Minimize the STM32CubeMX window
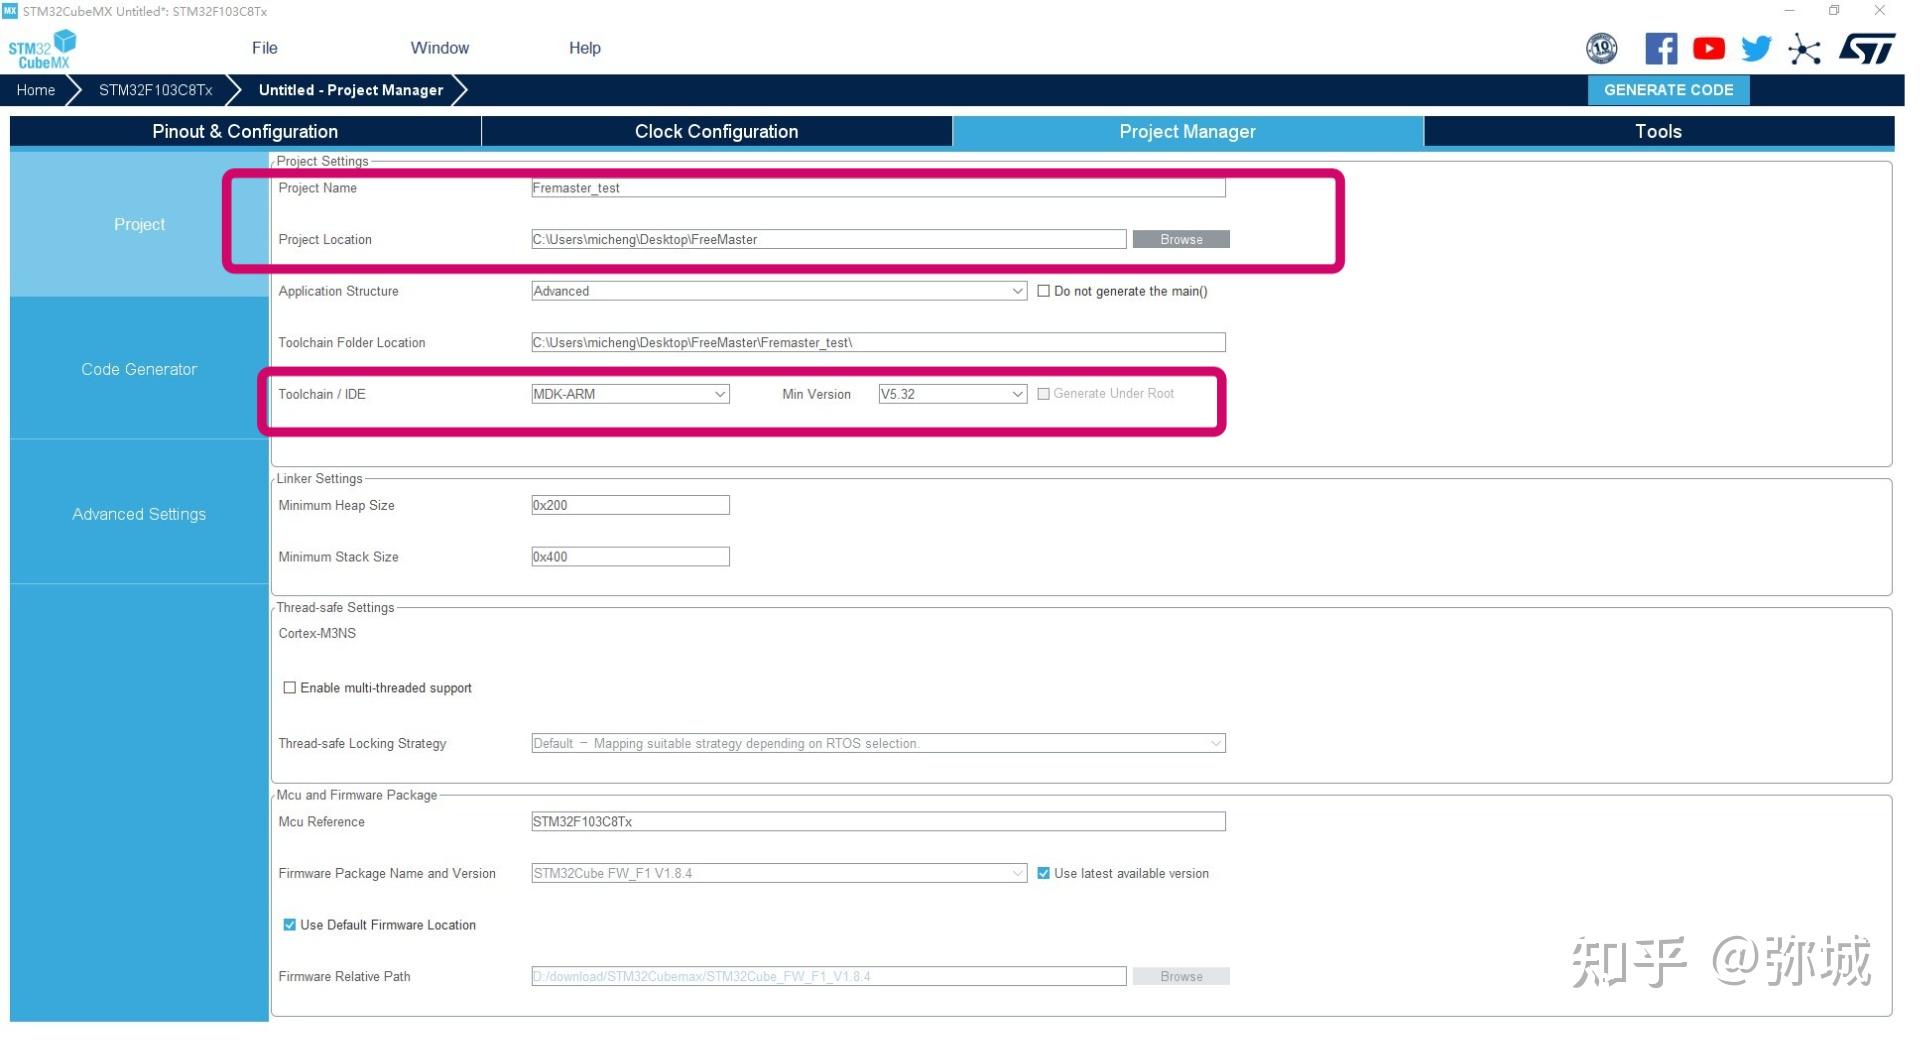1920x1040 pixels. (1789, 10)
